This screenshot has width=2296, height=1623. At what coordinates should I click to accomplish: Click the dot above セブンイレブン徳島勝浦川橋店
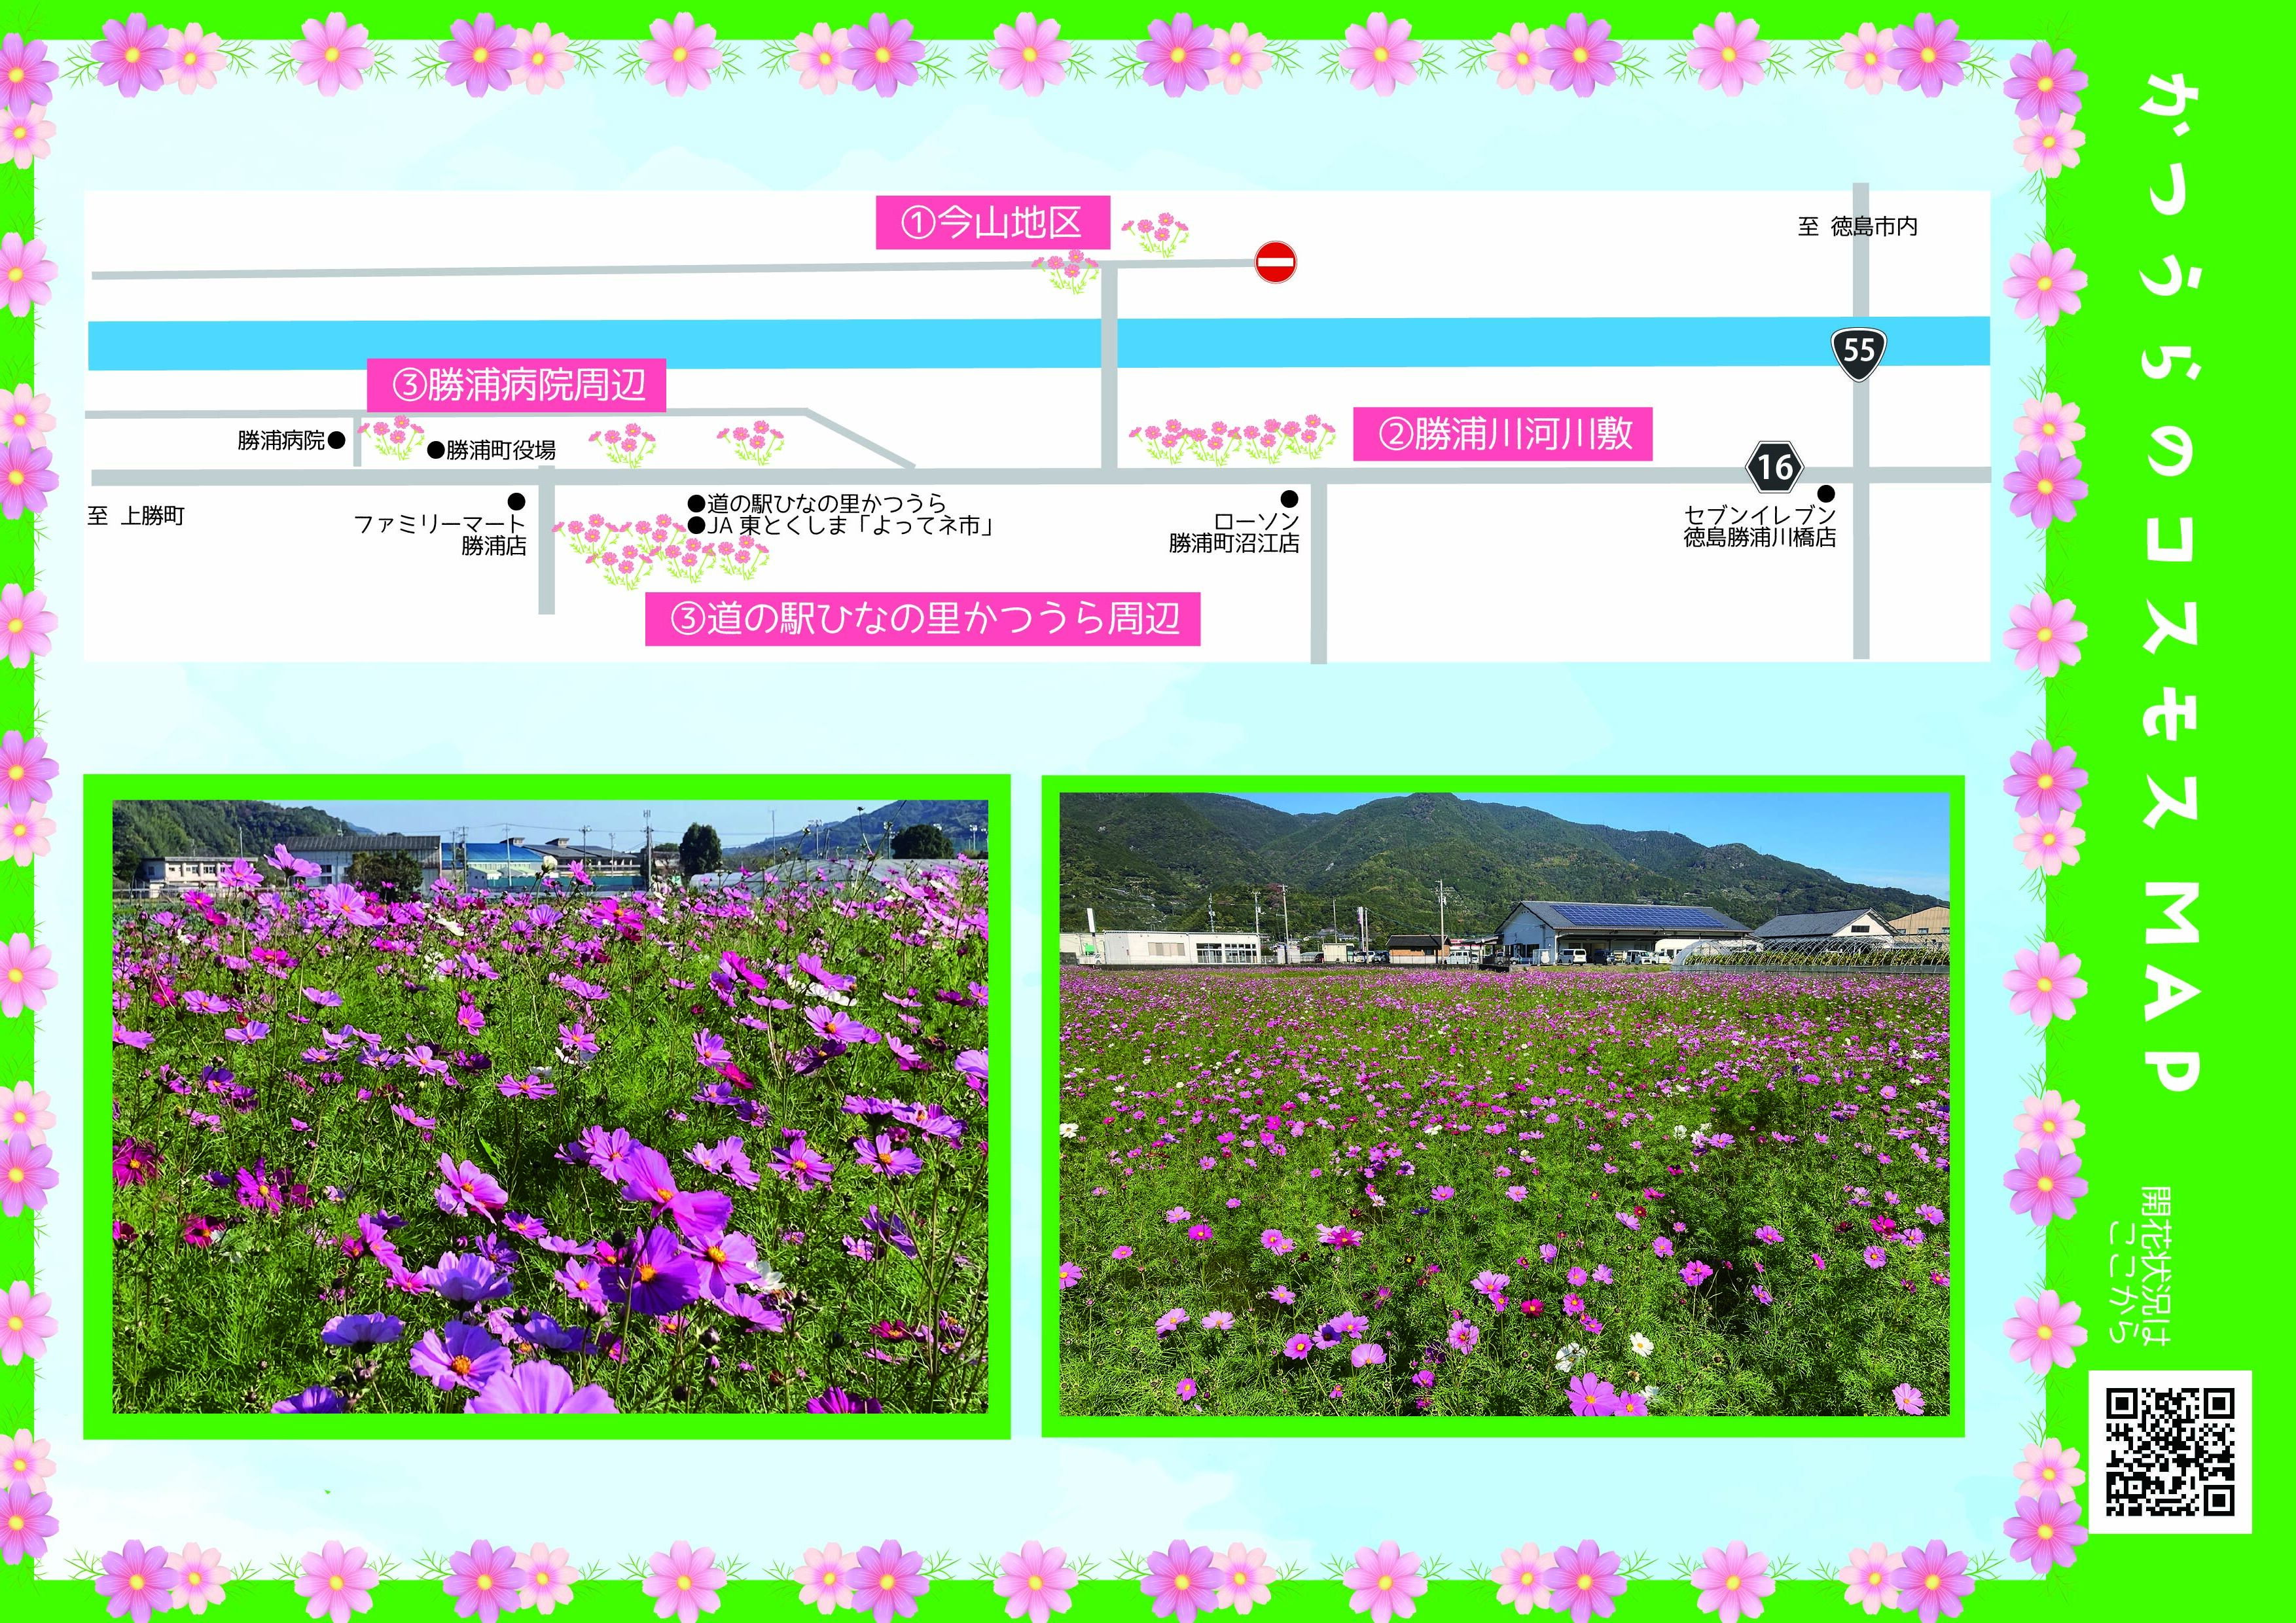(1826, 493)
